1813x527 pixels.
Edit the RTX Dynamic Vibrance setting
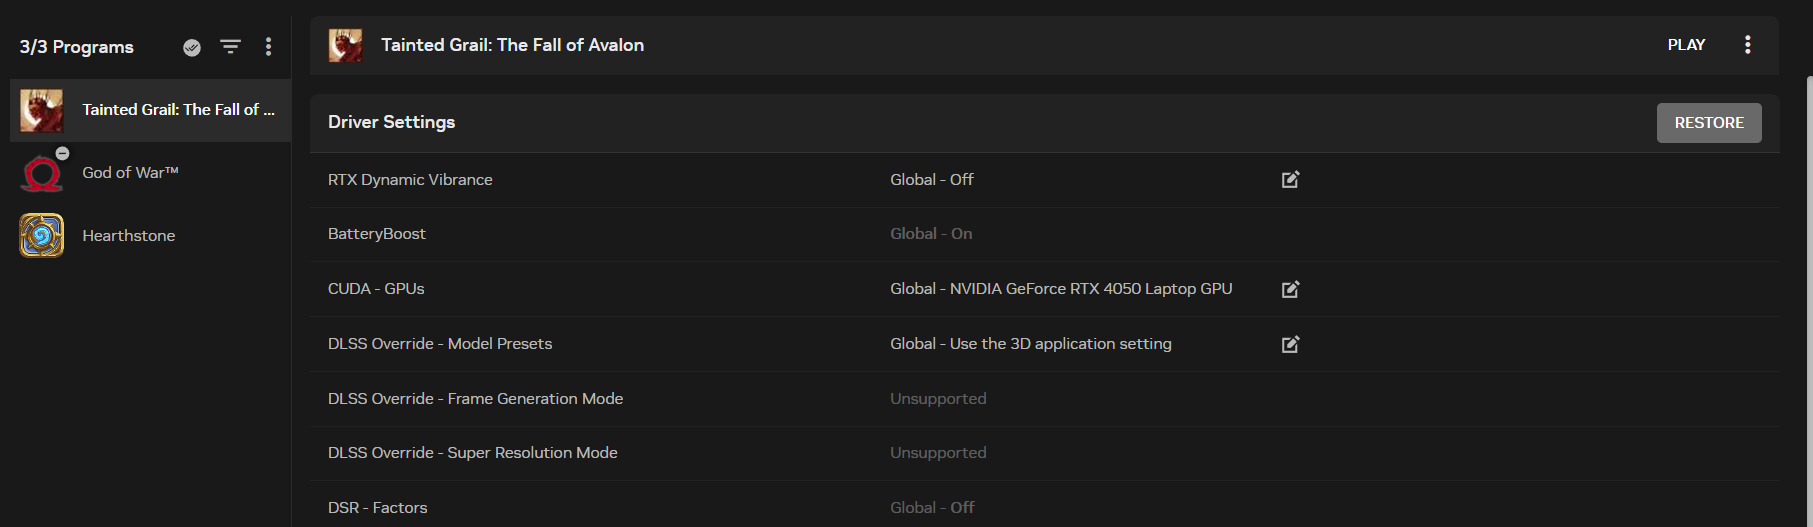1290,179
